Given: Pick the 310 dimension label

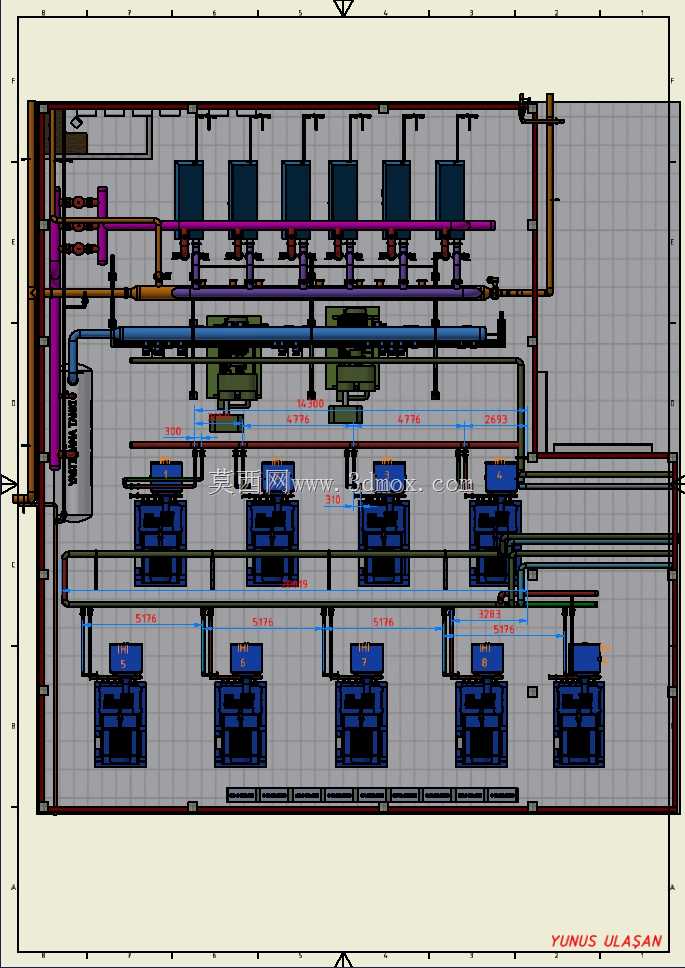Looking at the screenshot, I should 333,499.
